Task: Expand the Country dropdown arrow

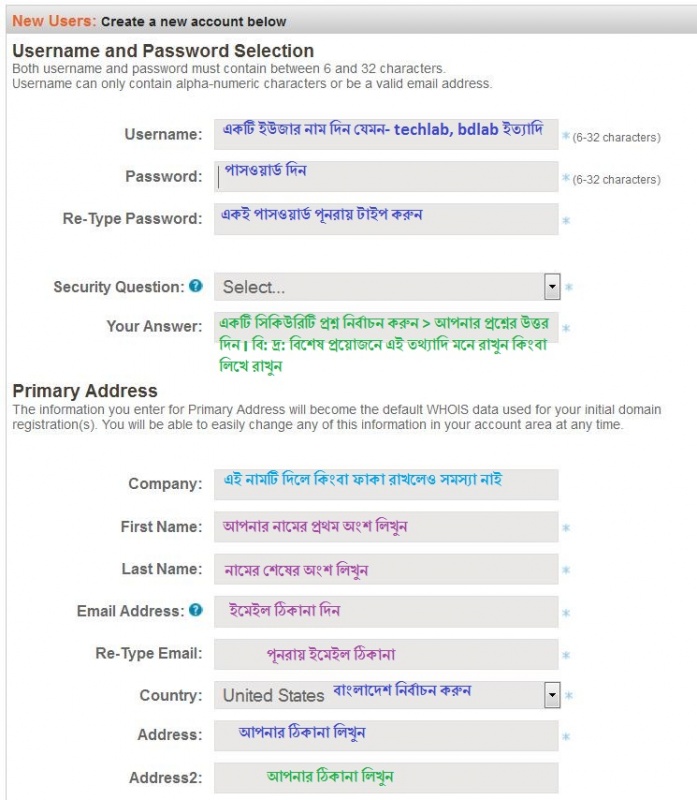Action: coord(552,695)
